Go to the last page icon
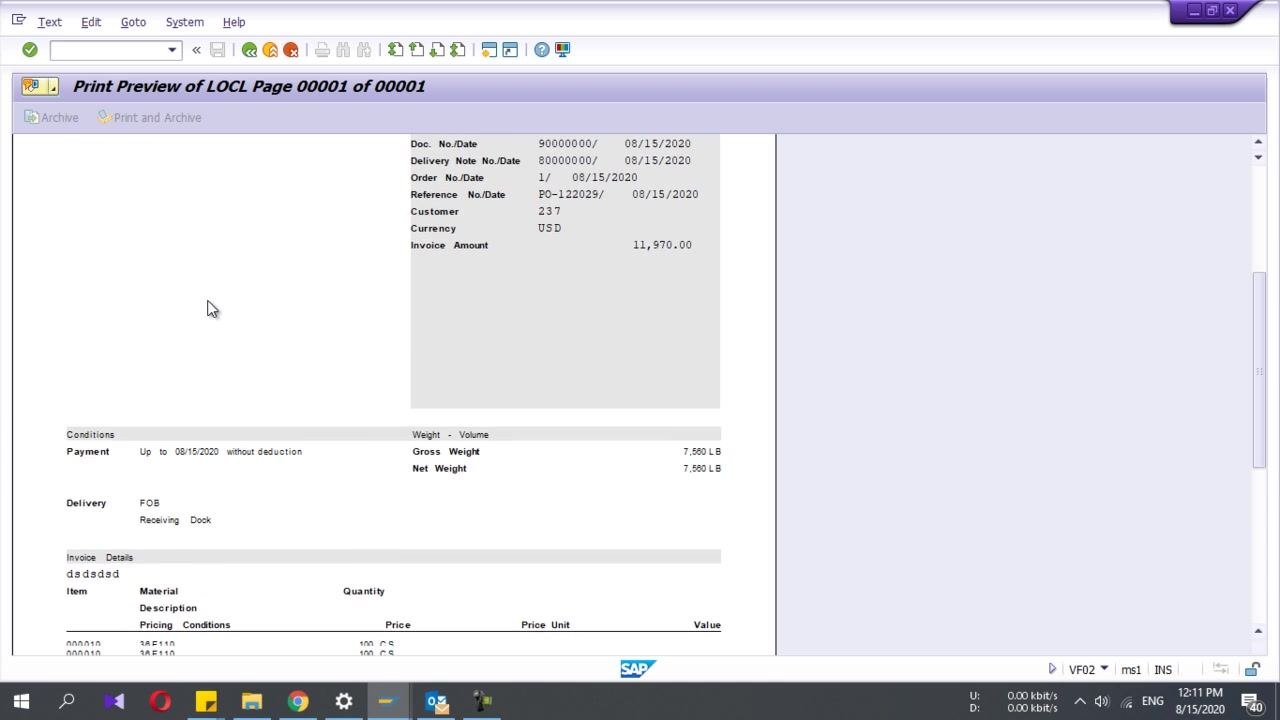The width and height of the screenshot is (1280, 720). [x=458, y=50]
